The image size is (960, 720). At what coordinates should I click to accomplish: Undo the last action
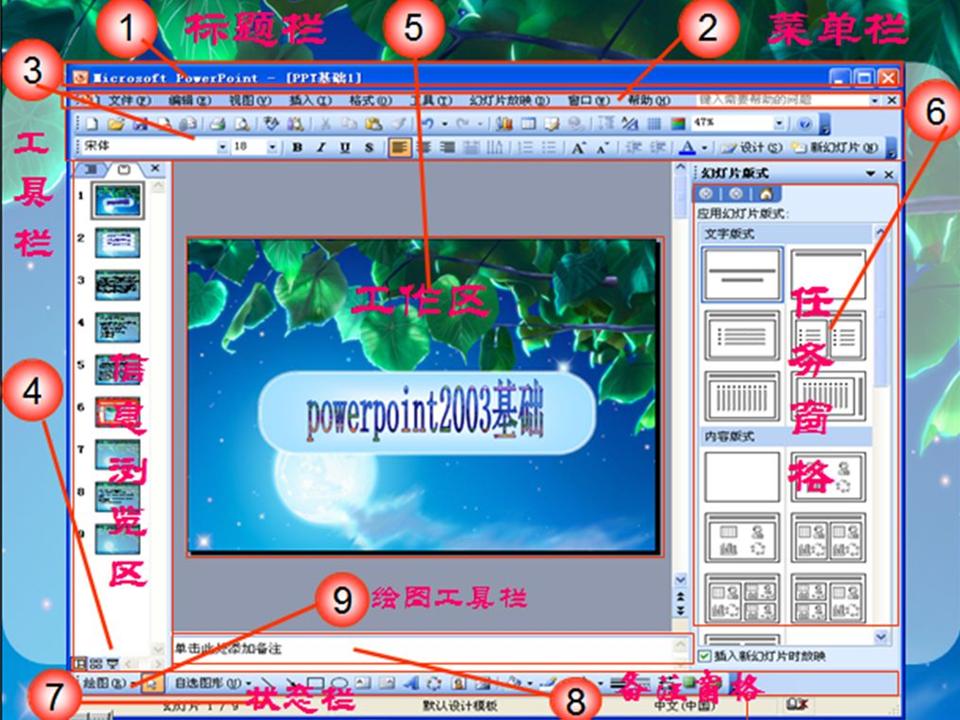pyautogui.click(x=427, y=124)
